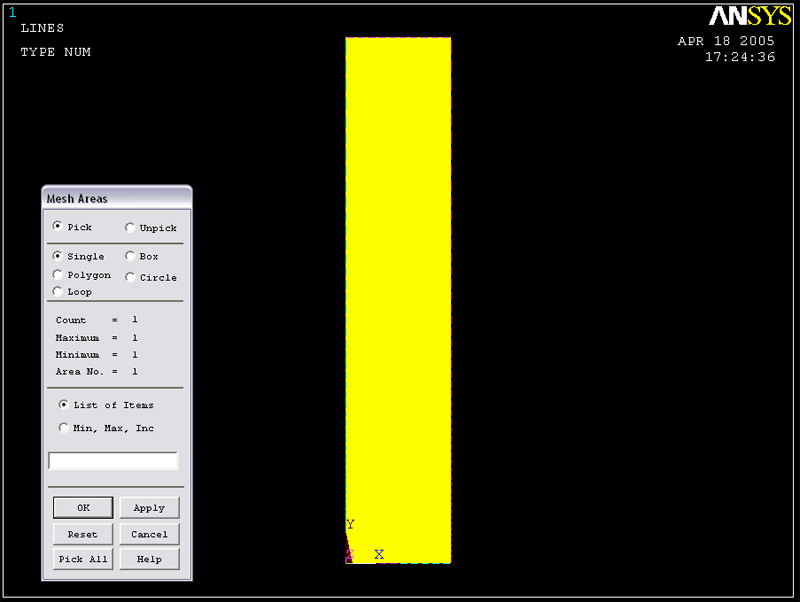This screenshot has width=800, height=602.
Task: Click the window number 1 label
Action: point(12,12)
